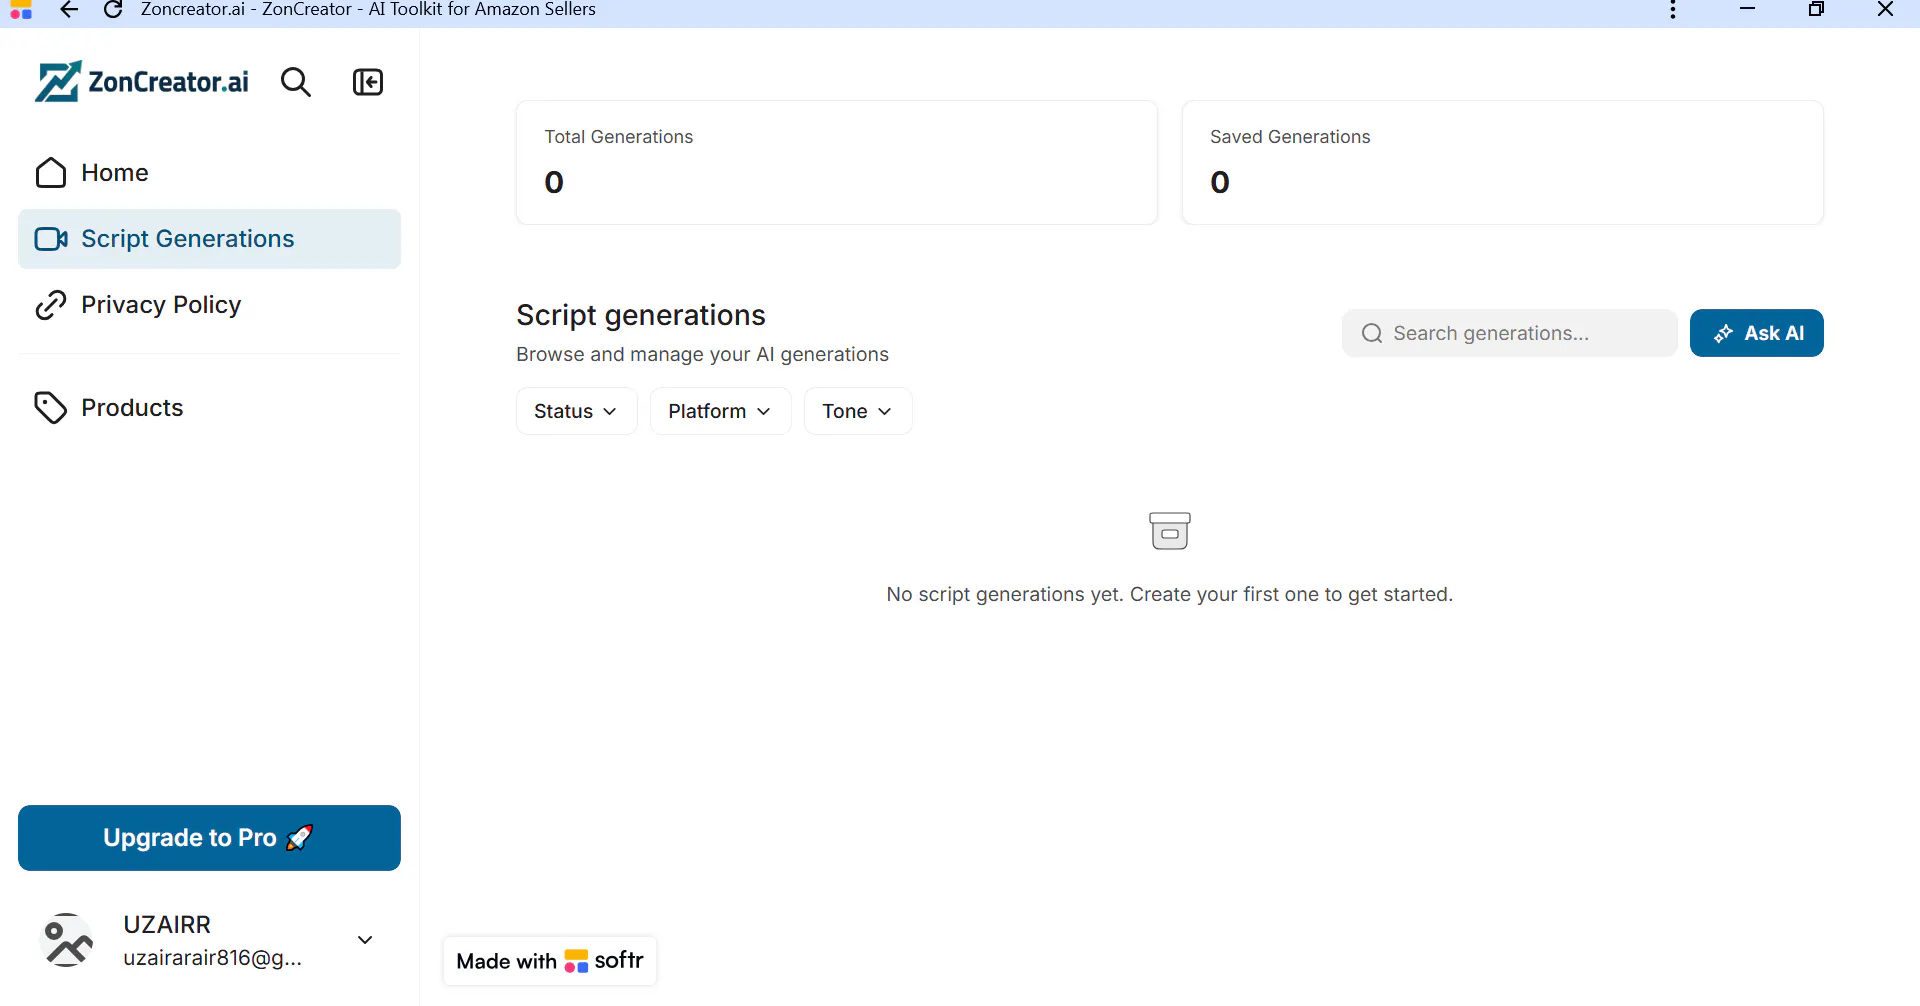Image resolution: width=1920 pixels, height=1006 pixels.
Task: Click the Privacy Policy link chain icon
Action: [x=51, y=305]
